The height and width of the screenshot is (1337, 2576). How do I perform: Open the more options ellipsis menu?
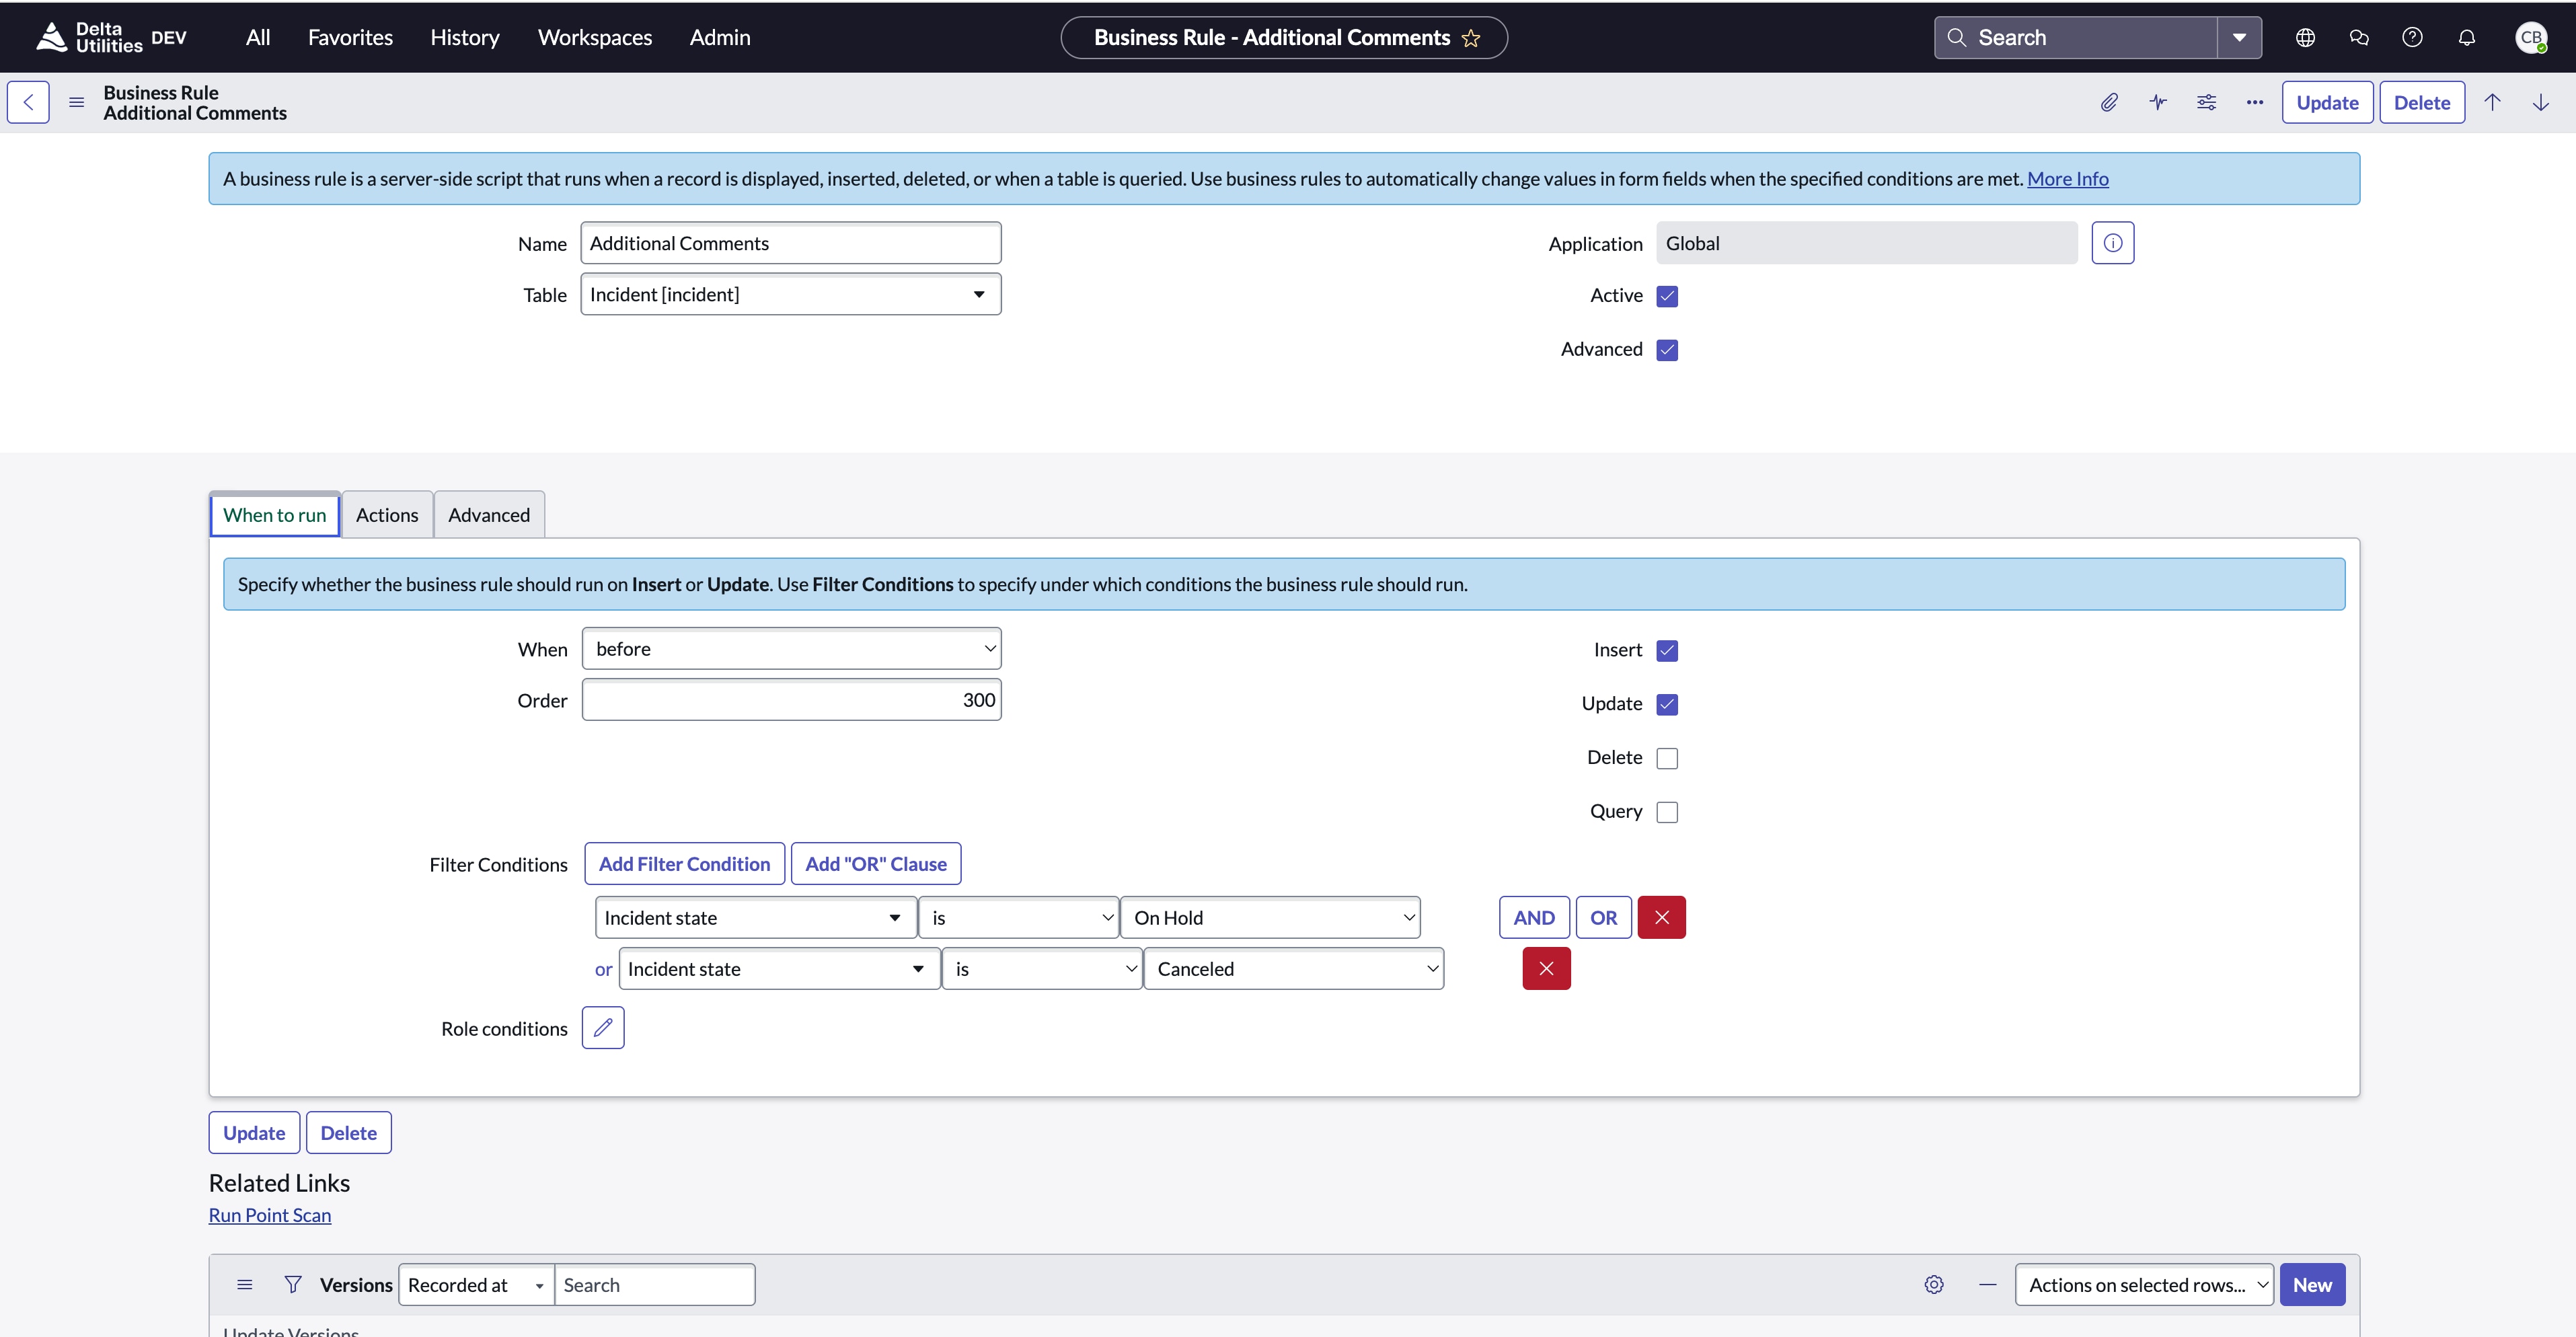(2254, 102)
